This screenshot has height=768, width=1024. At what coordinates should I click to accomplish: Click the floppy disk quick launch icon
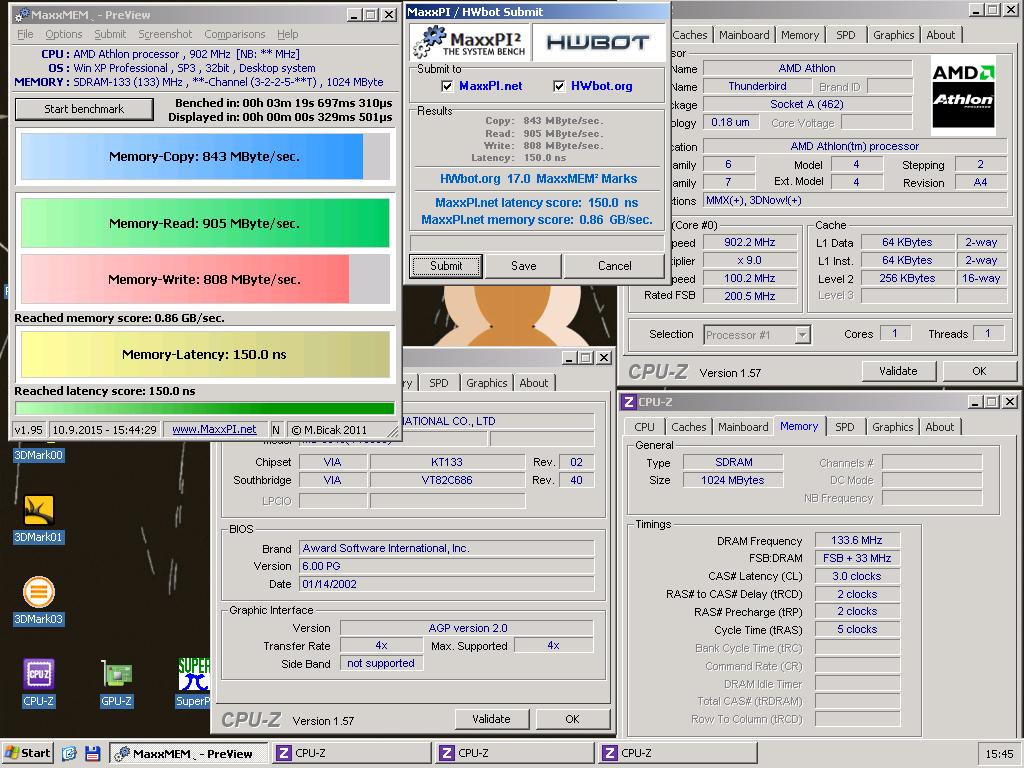pyautogui.click(x=92, y=754)
